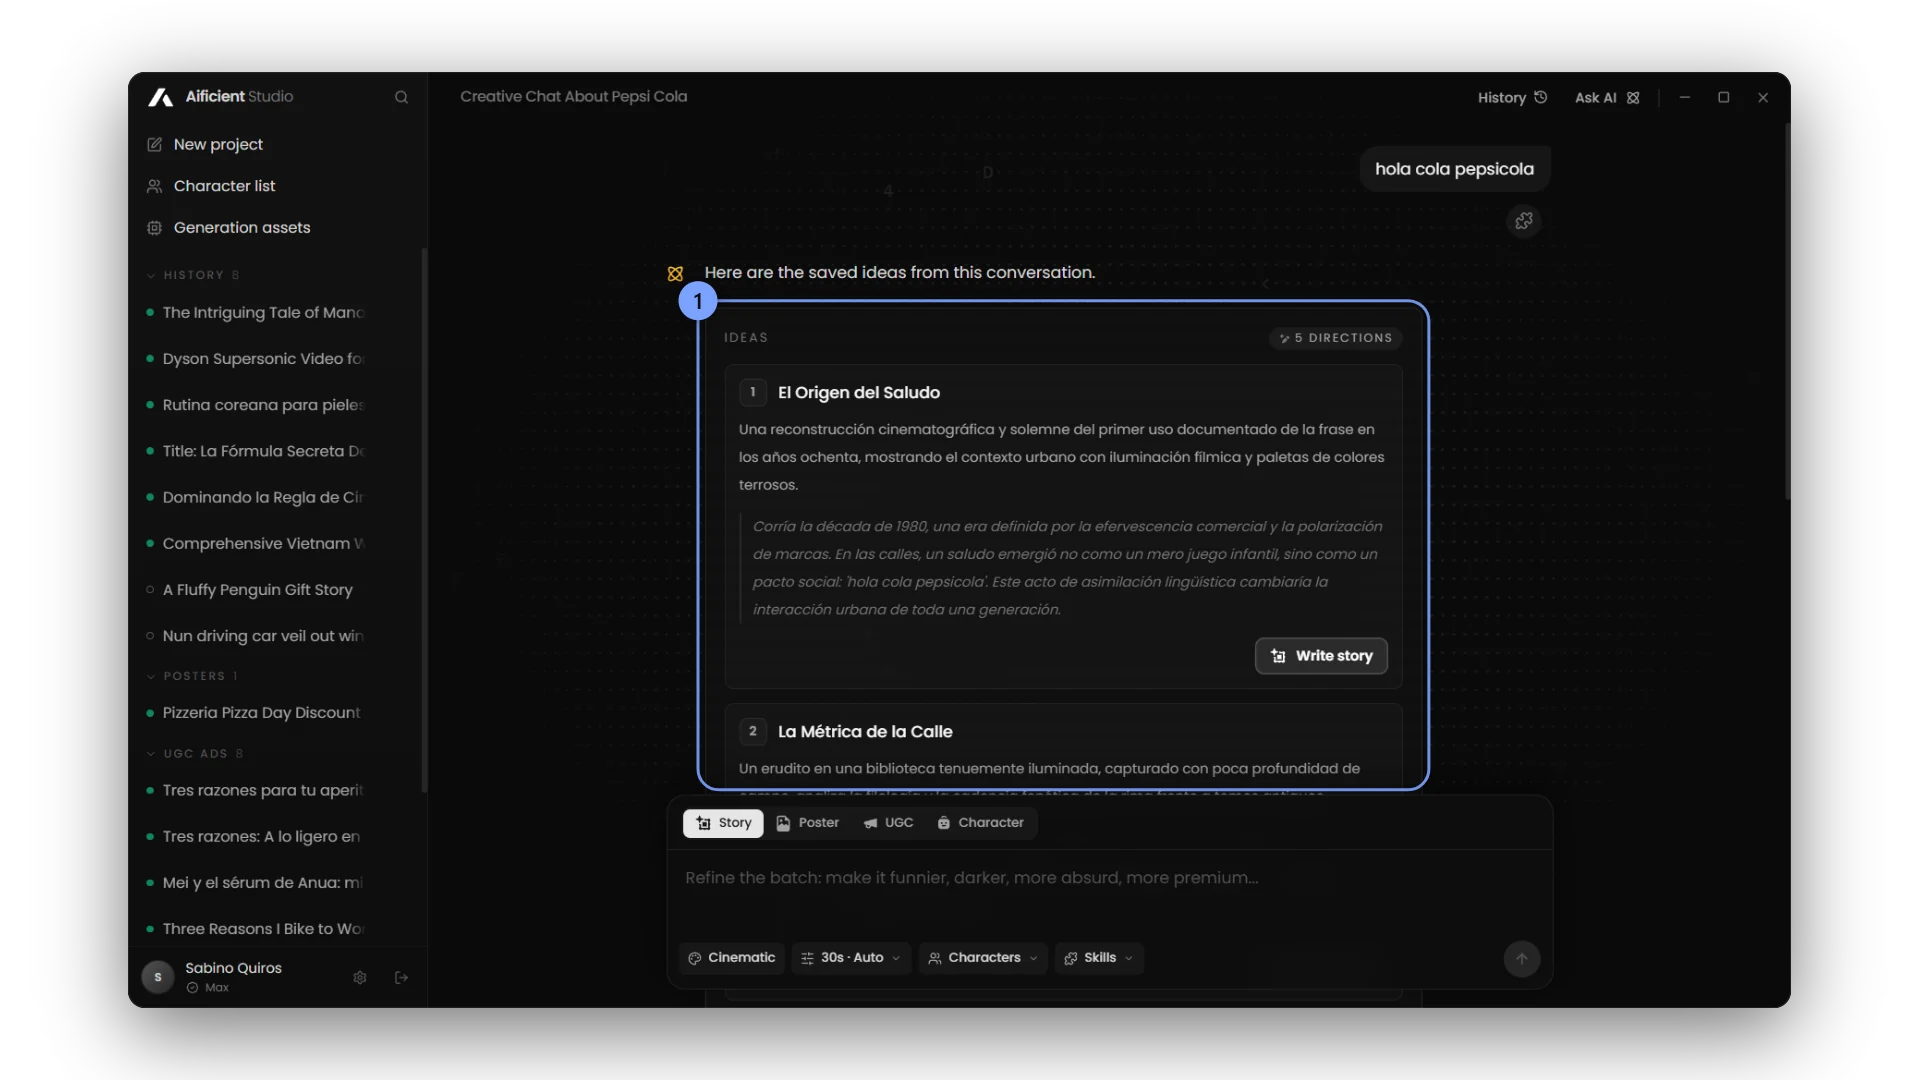Click the chat area vertical scrollbar
Viewport: 1920px width, 1080px height.
1787,312
